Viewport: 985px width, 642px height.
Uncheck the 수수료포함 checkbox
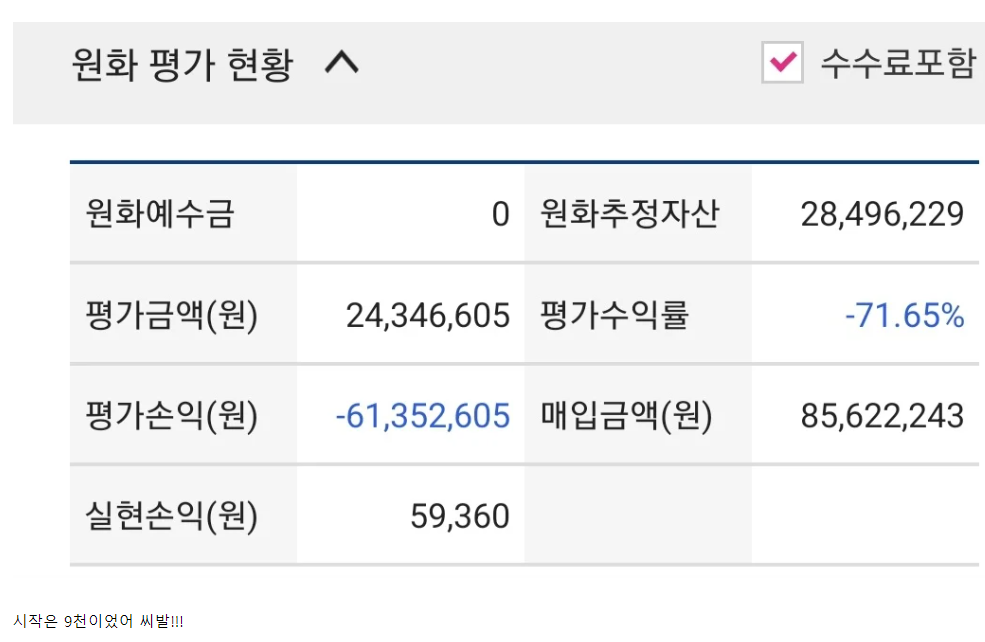[x=781, y=63]
